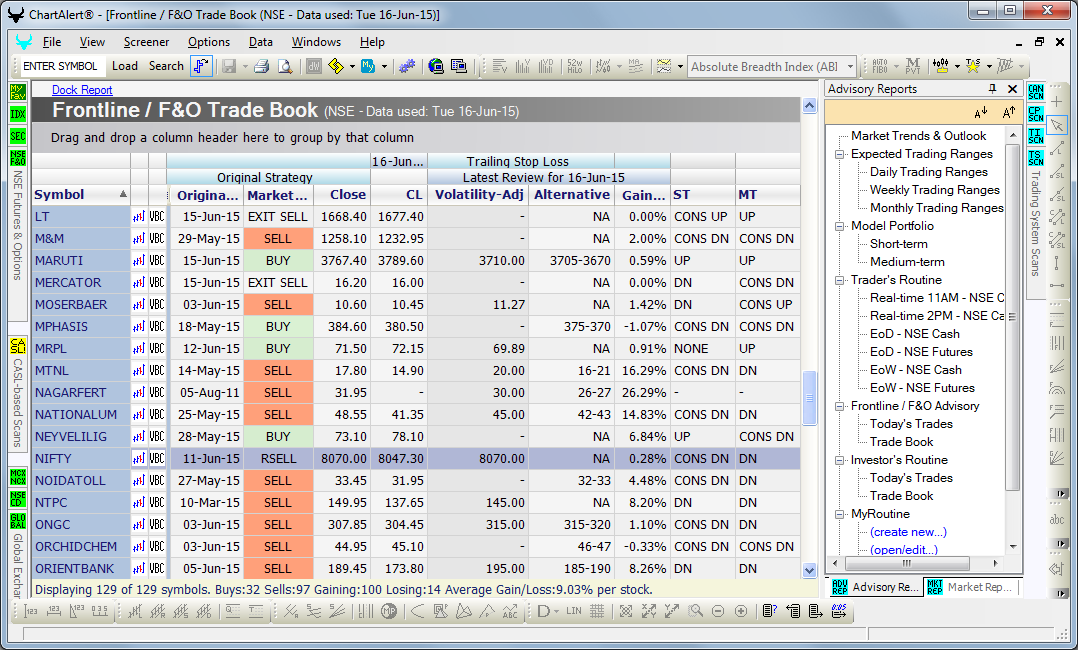Screen dimensions: 1078x650
Task: Click the zoom-out minus icon bottom toolbar
Action: pos(718,611)
